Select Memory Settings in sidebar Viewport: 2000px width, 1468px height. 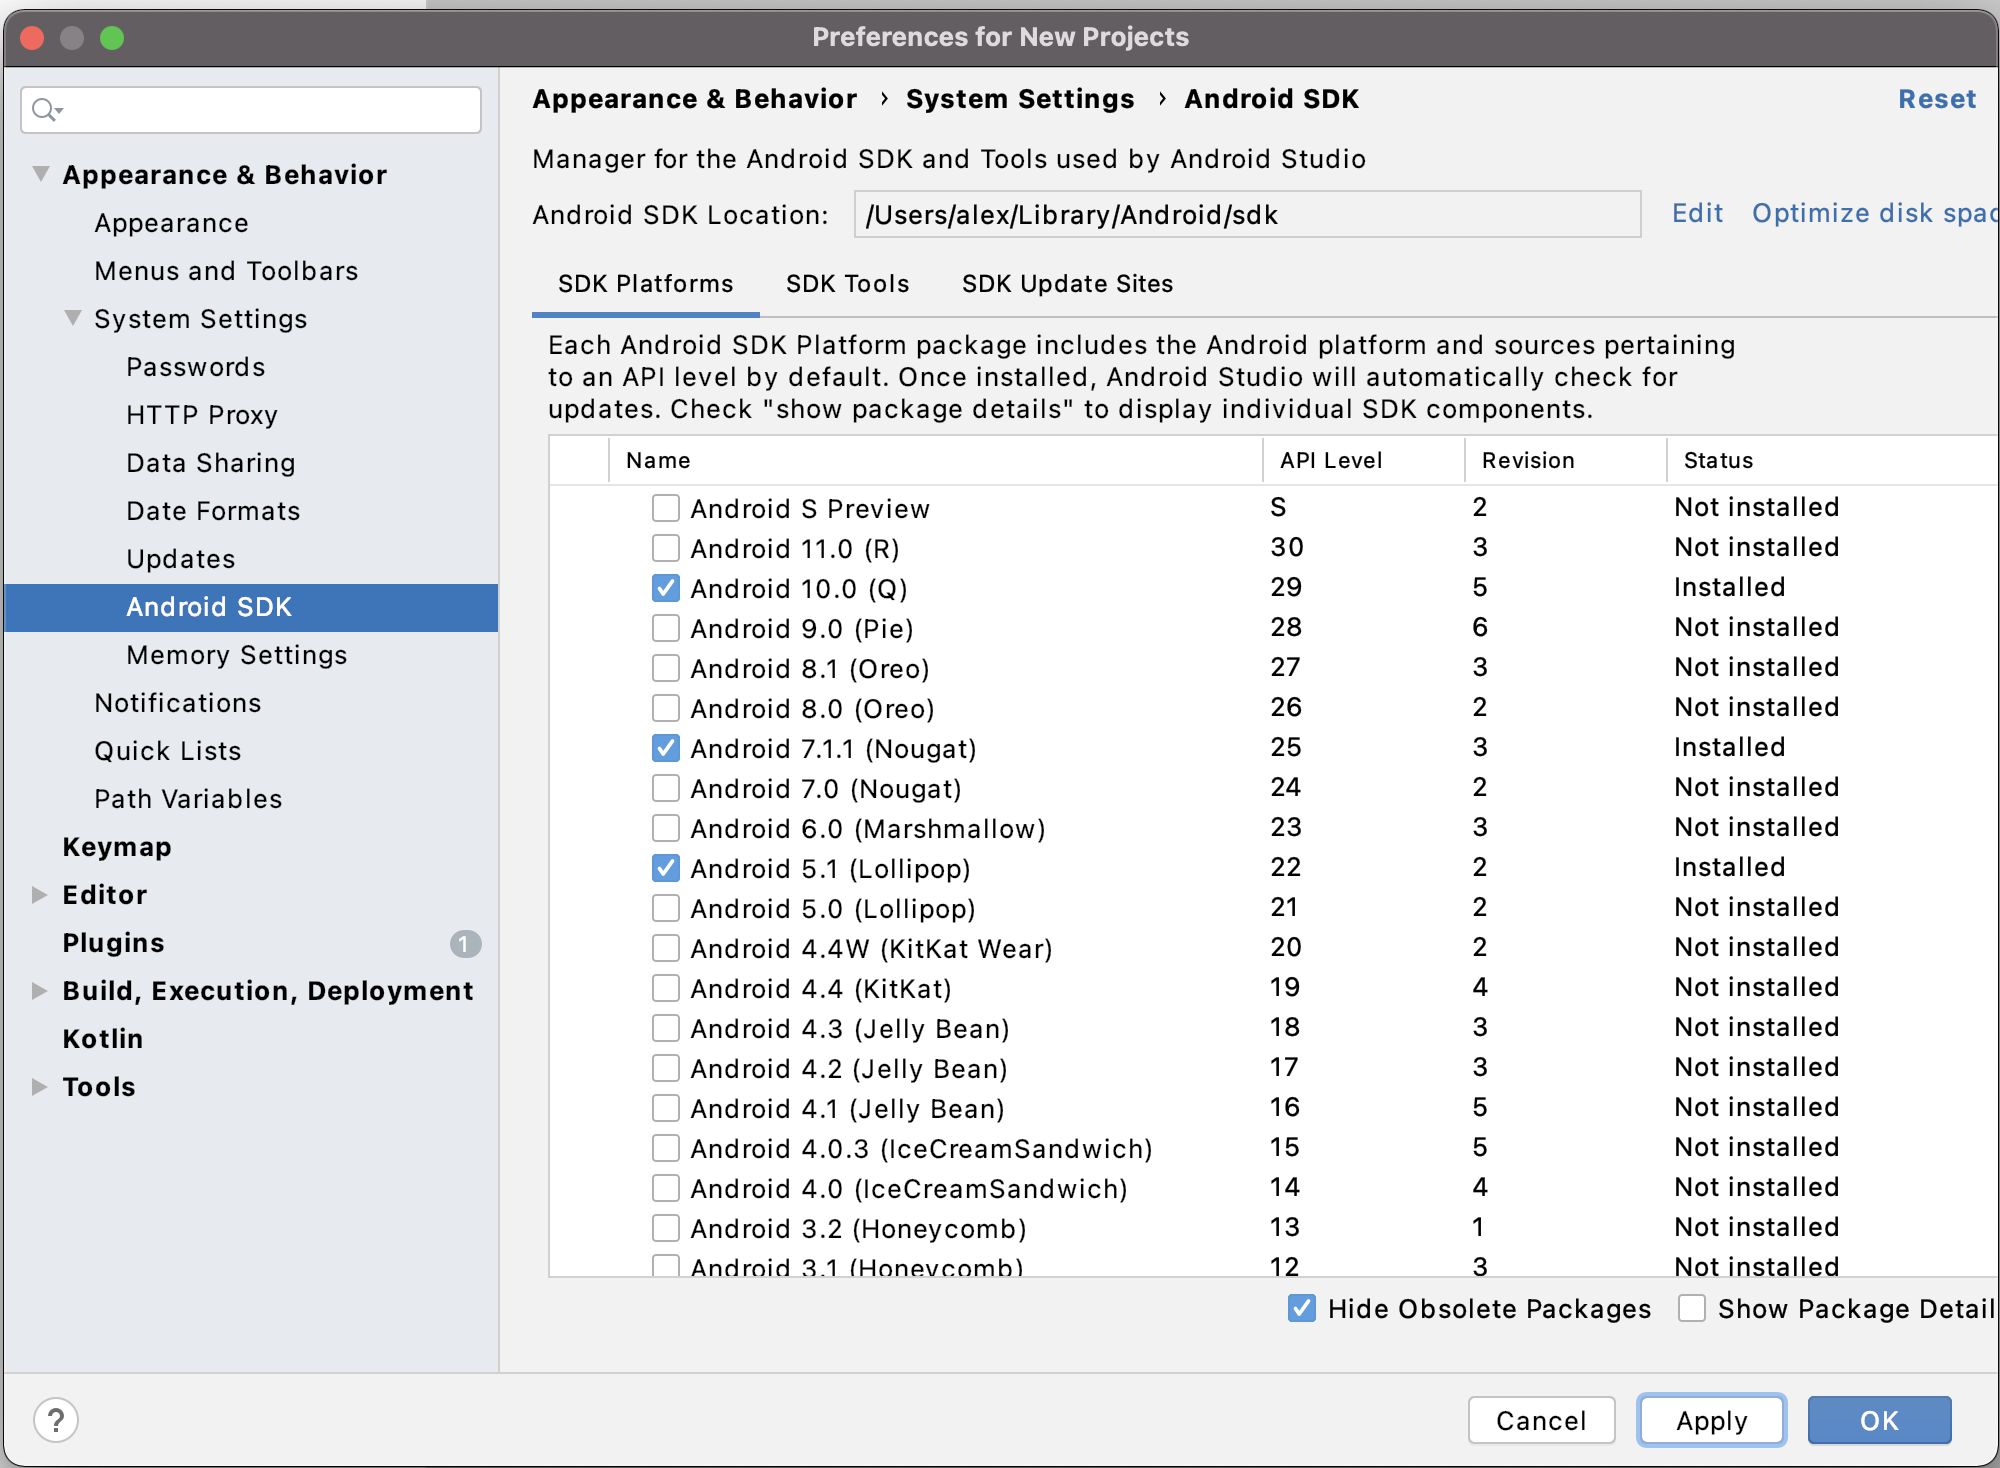[237, 655]
